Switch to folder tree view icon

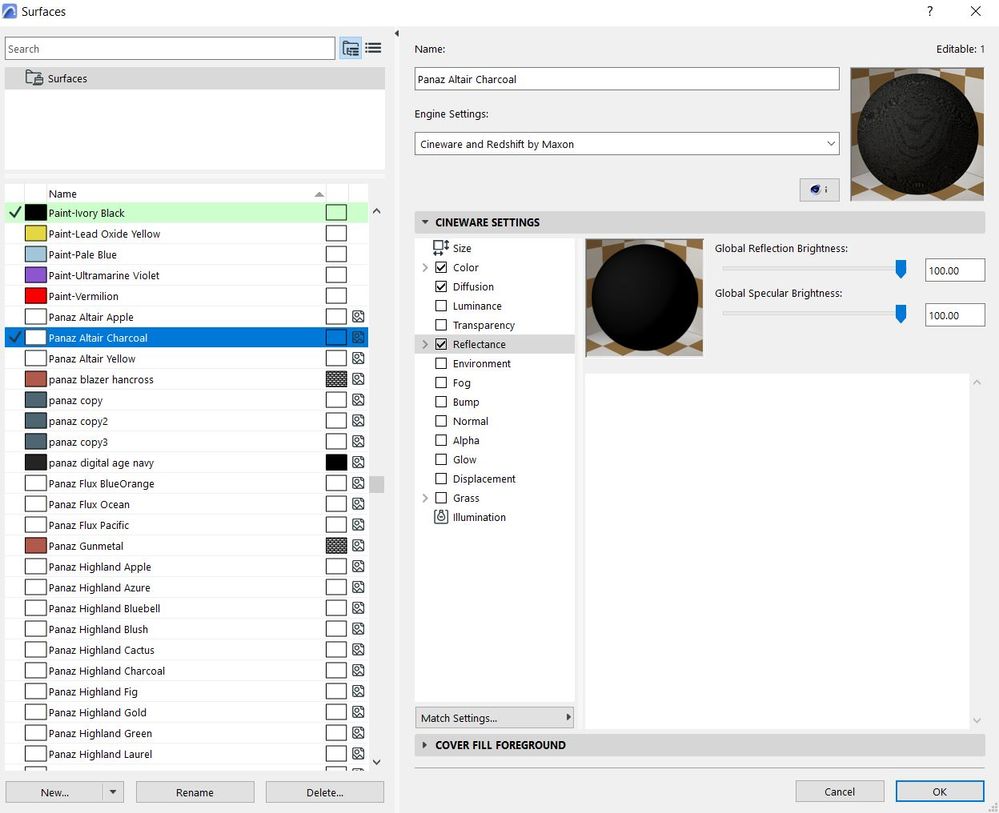coord(351,48)
